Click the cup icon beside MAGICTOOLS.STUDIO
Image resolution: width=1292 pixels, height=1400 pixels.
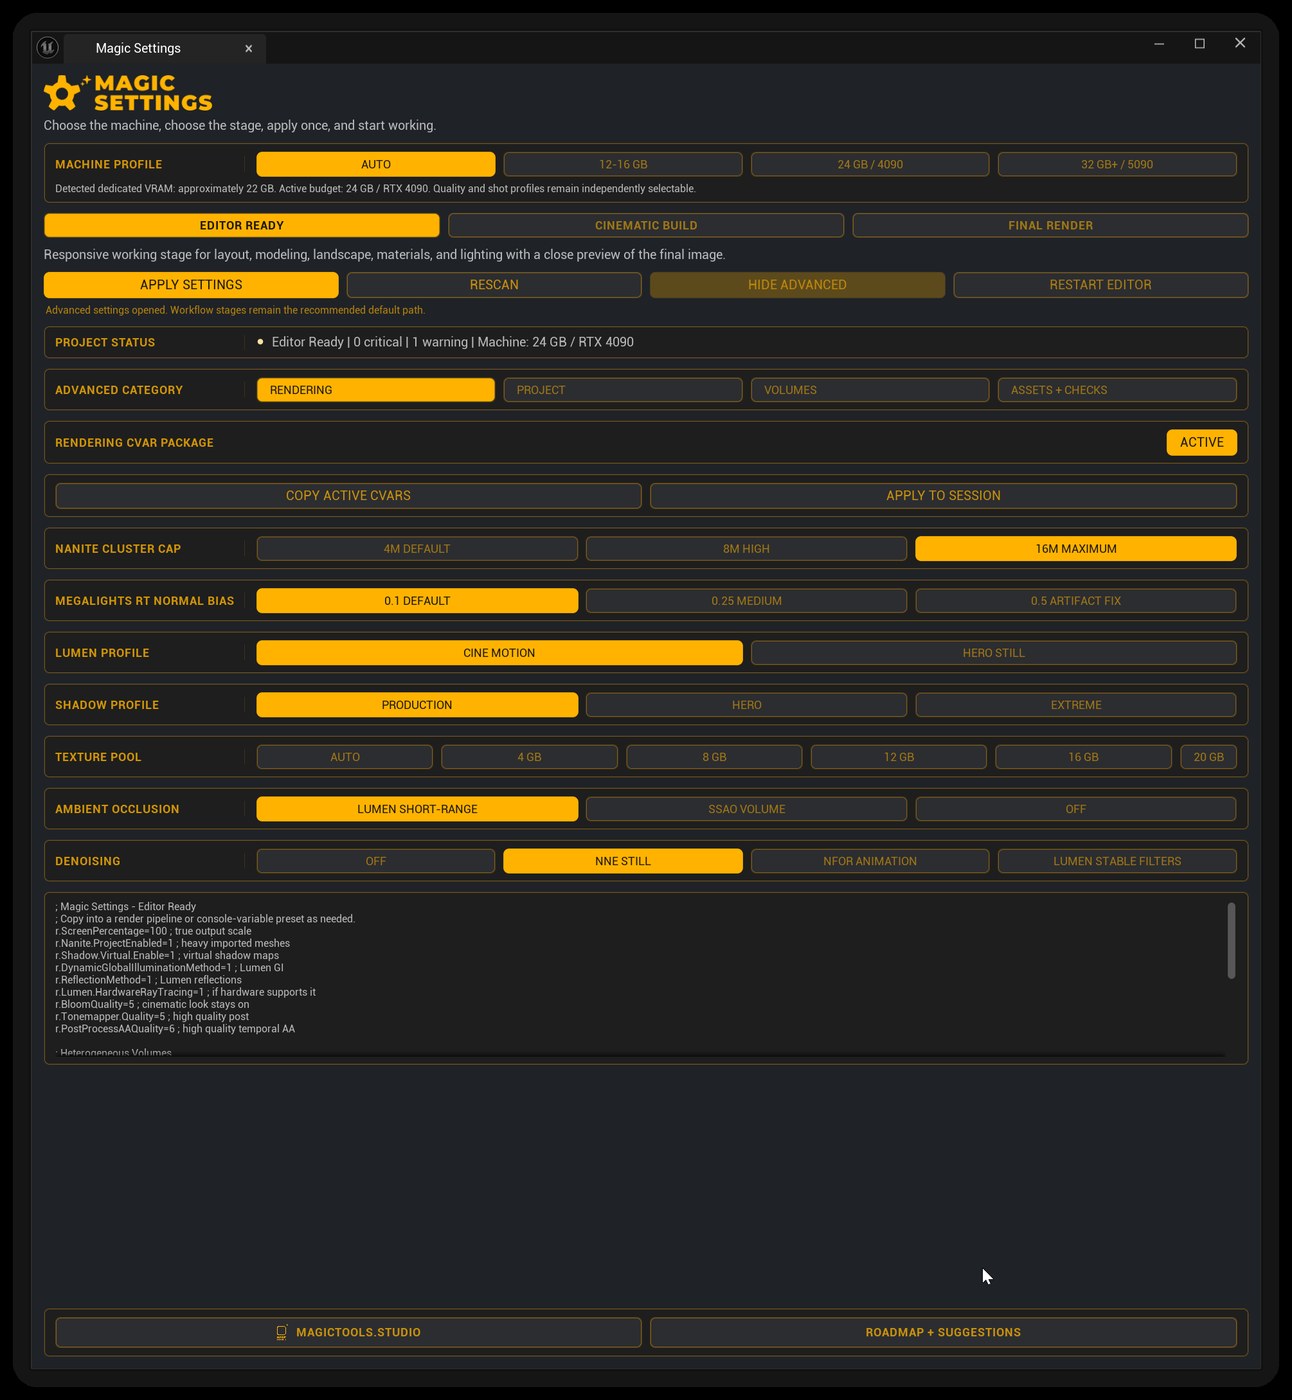coord(282,1332)
